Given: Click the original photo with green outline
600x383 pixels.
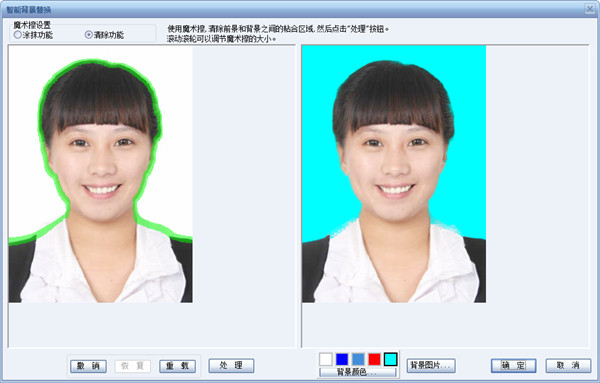Looking at the screenshot, I should [x=101, y=174].
